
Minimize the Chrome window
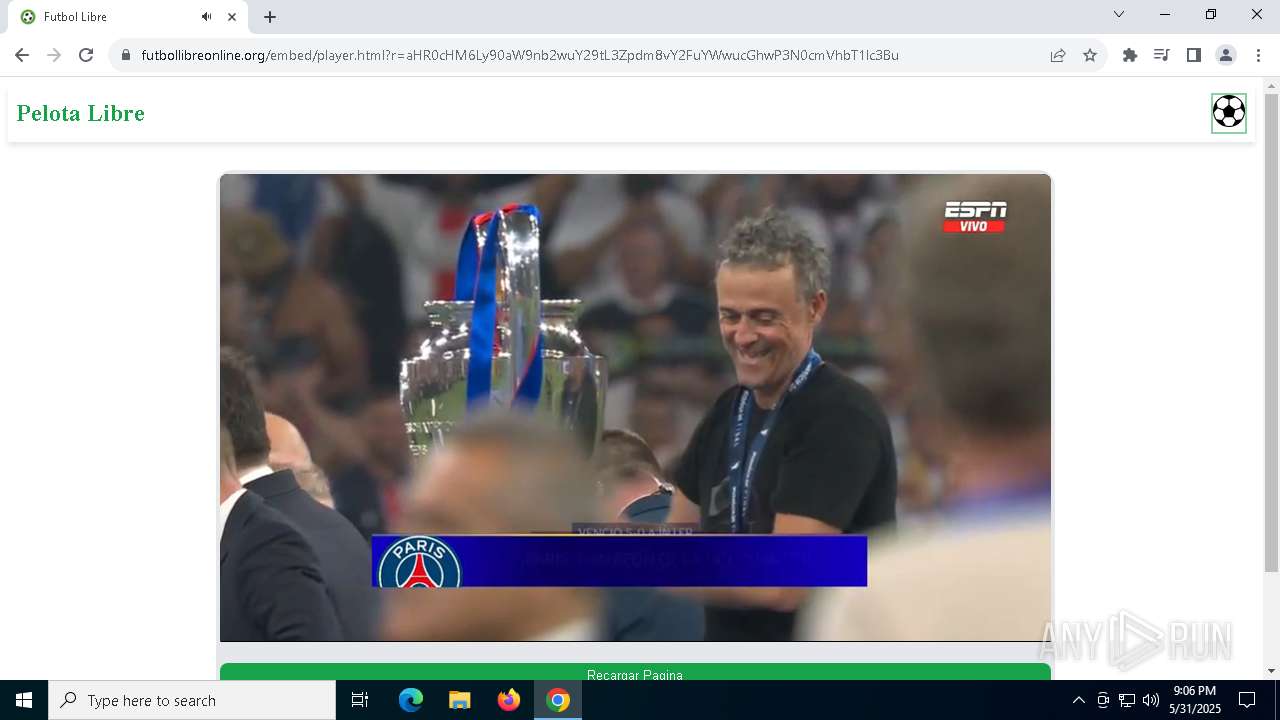coord(1165,14)
